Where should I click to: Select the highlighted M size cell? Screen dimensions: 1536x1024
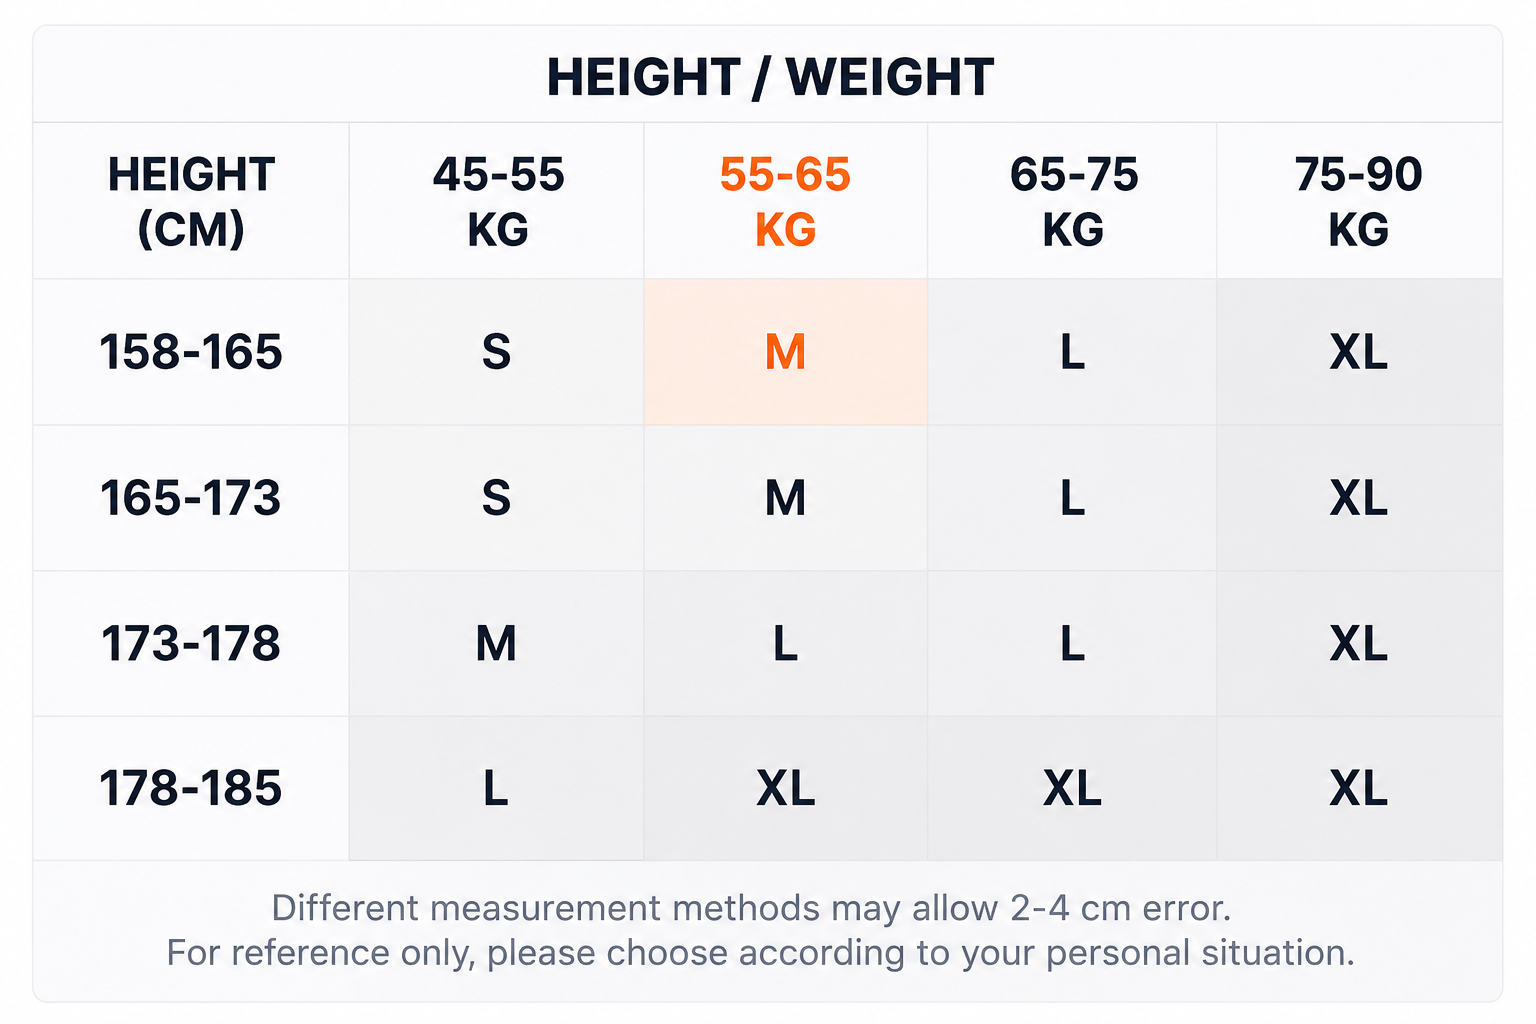pos(786,352)
